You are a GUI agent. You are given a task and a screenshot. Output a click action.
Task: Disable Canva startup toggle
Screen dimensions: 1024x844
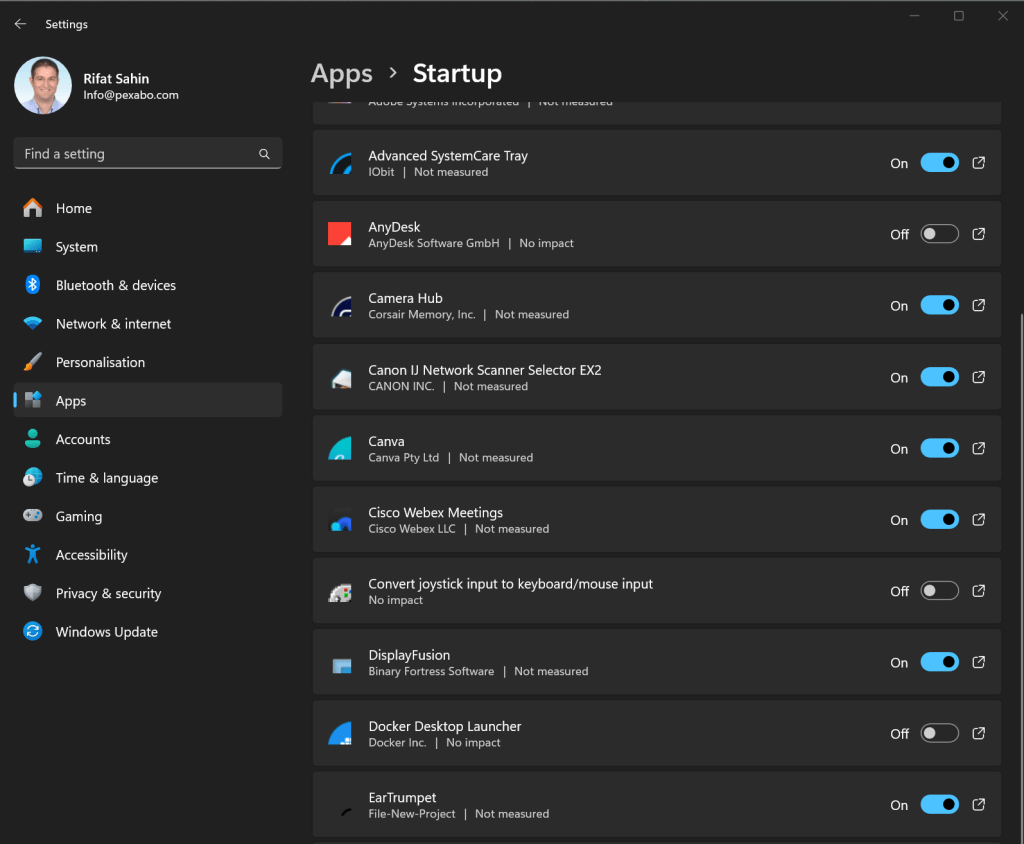coord(939,448)
